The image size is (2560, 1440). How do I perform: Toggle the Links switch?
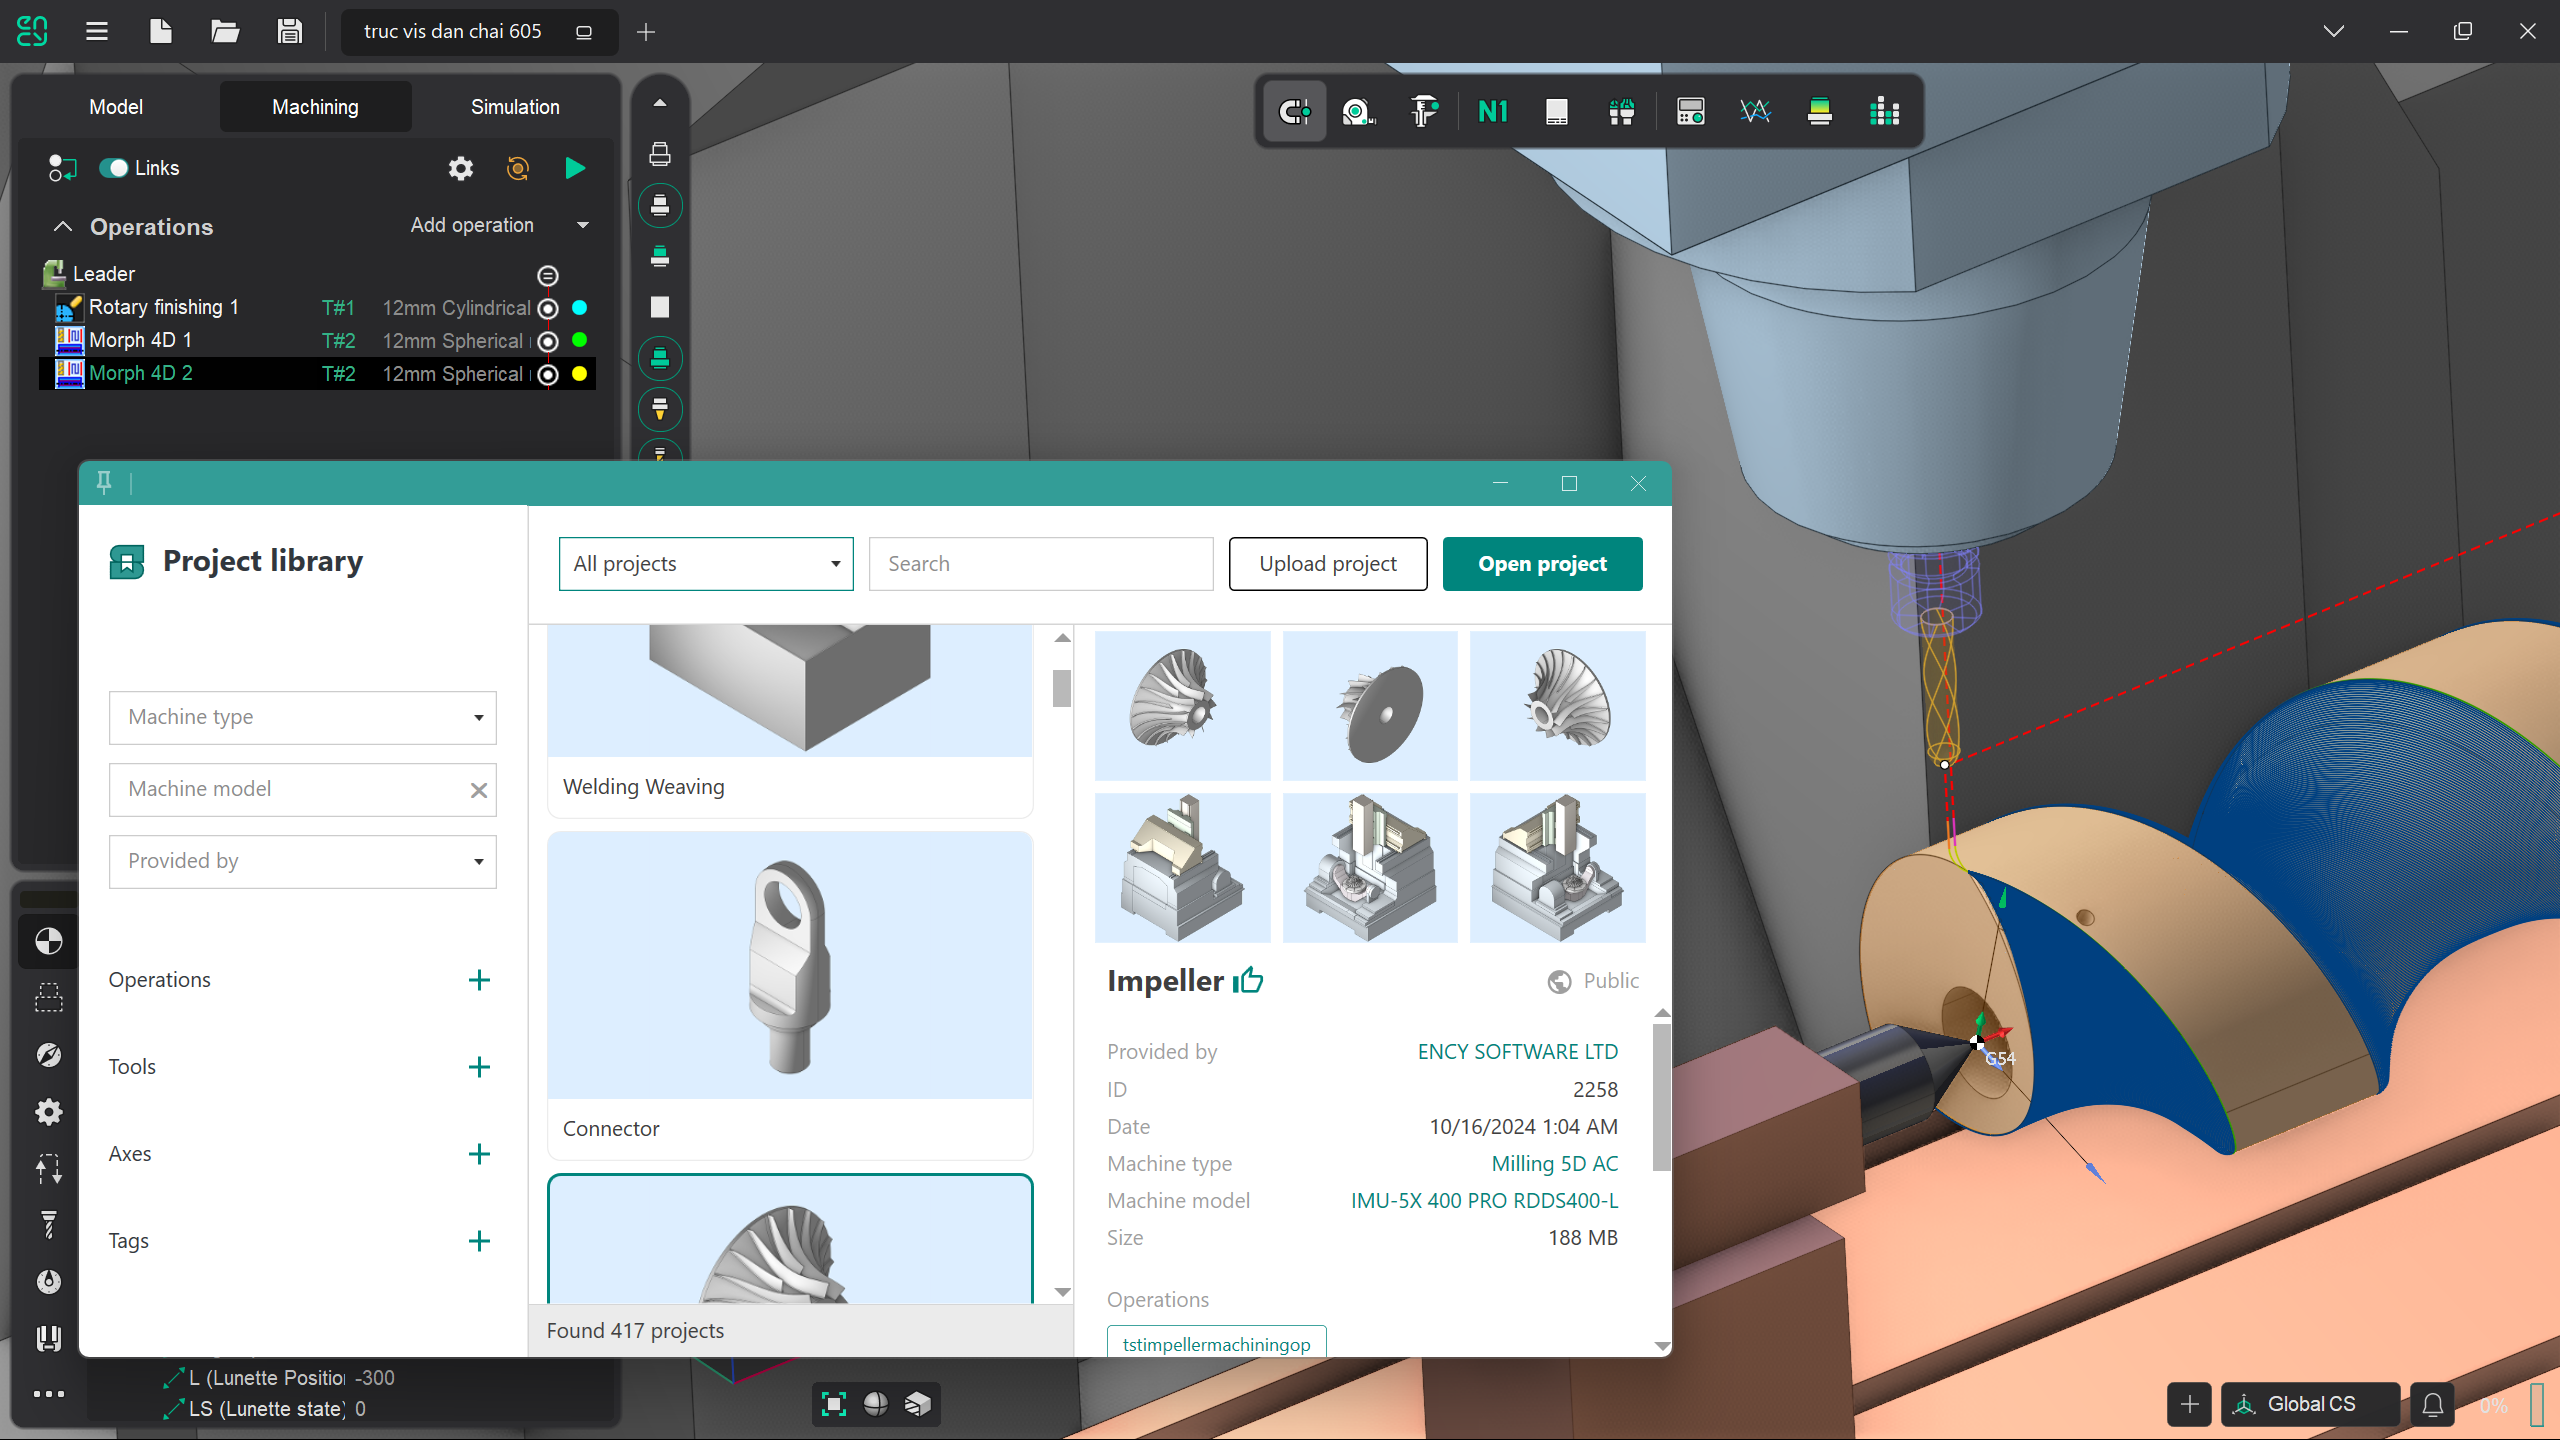pyautogui.click(x=114, y=168)
